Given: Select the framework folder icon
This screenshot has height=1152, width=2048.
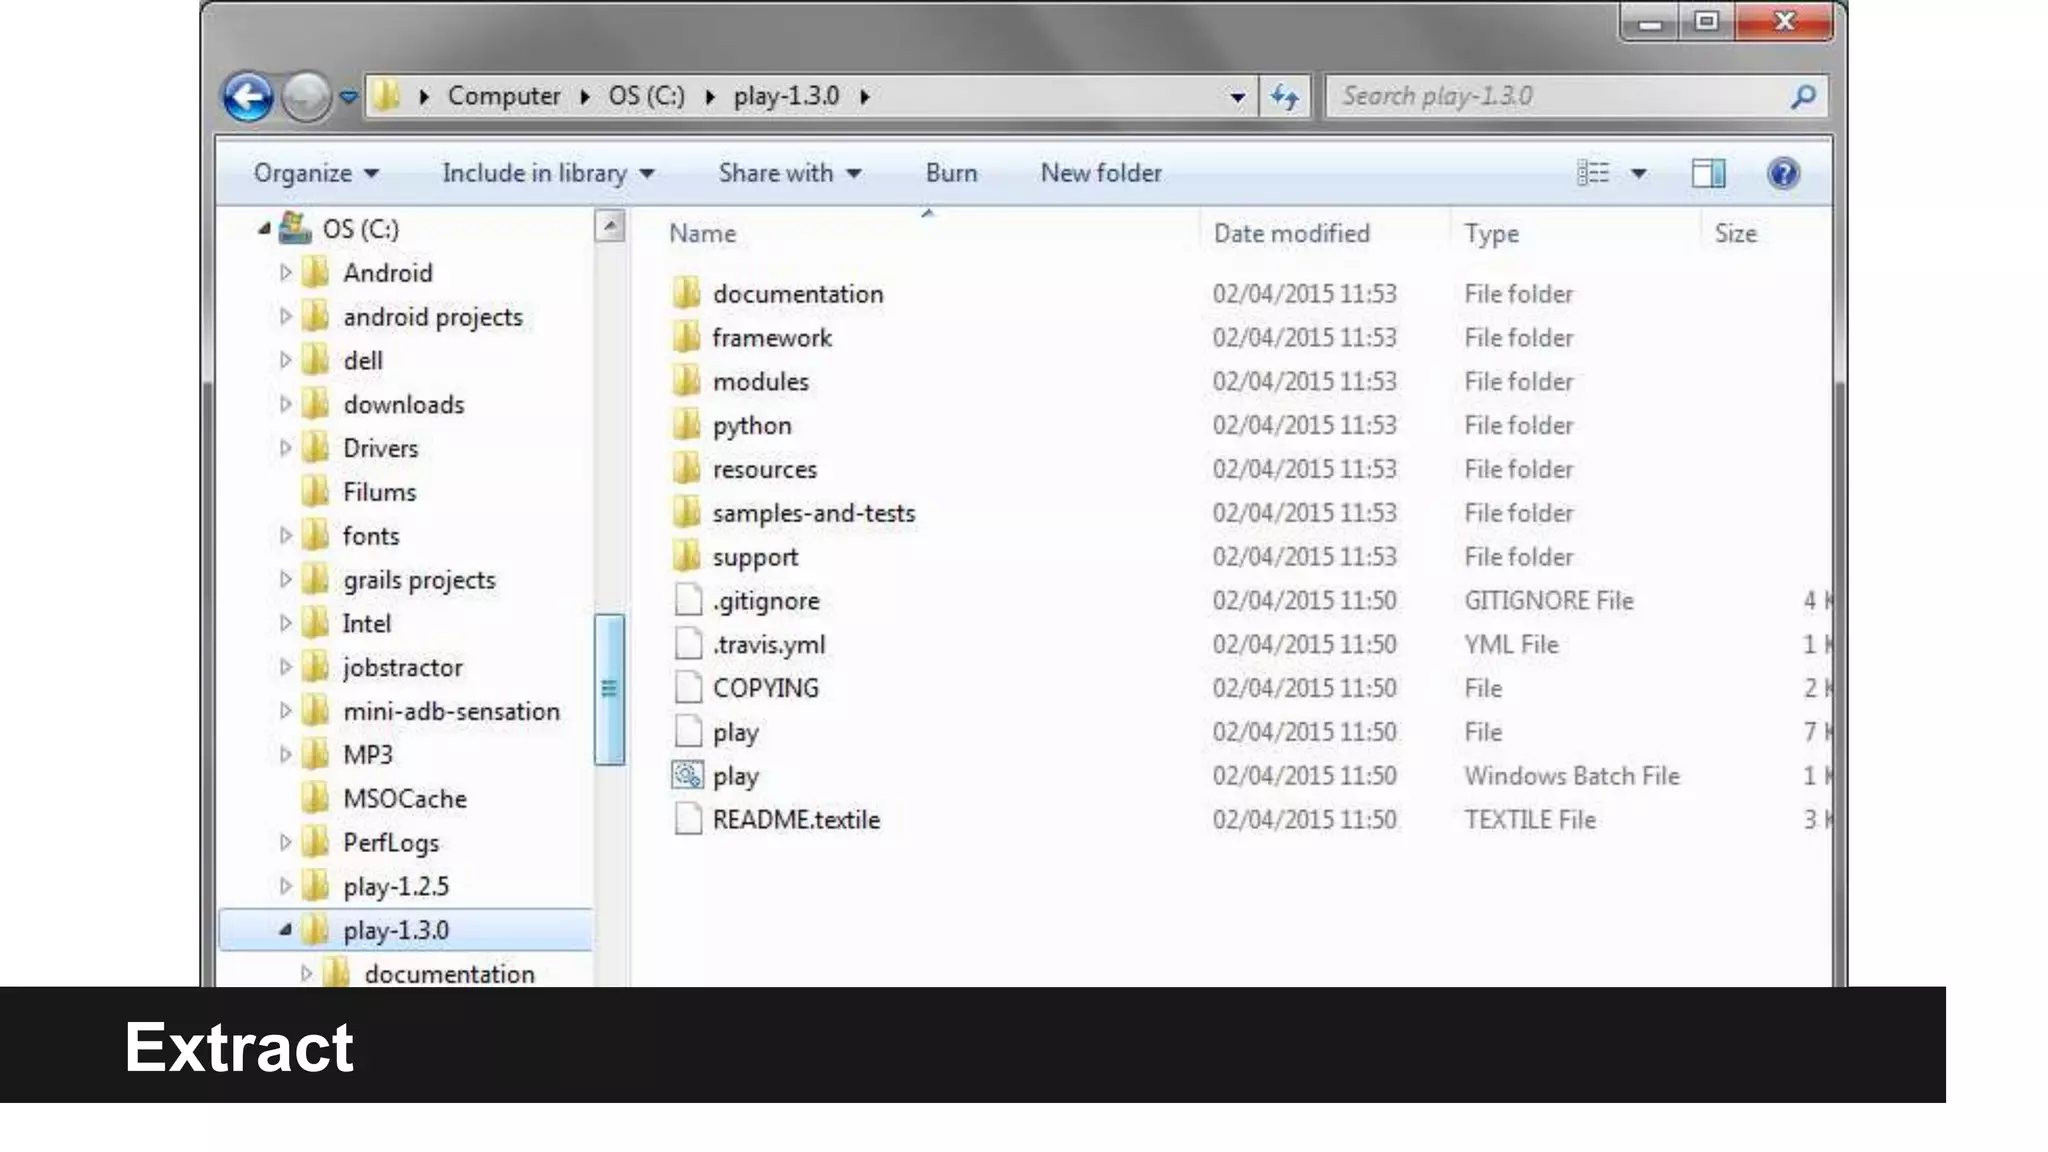Looking at the screenshot, I should click(x=687, y=338).
